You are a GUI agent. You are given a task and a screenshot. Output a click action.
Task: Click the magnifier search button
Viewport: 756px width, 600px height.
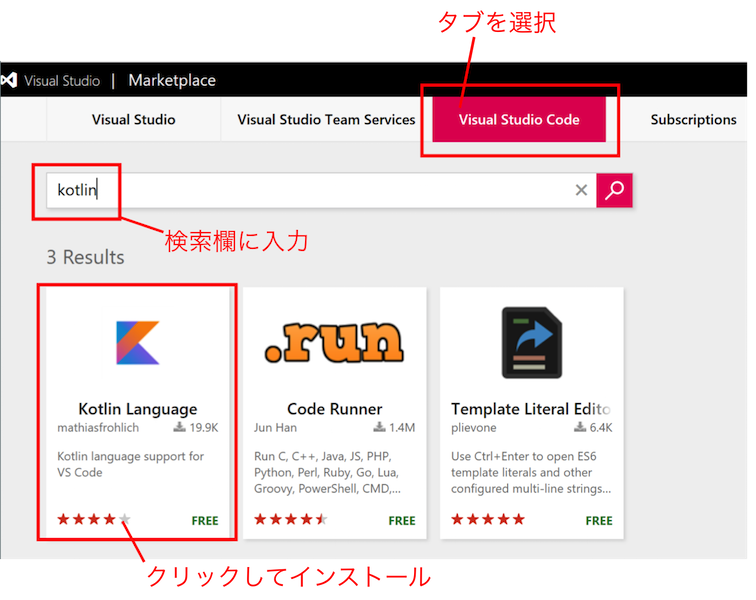[x=614, y=190]
